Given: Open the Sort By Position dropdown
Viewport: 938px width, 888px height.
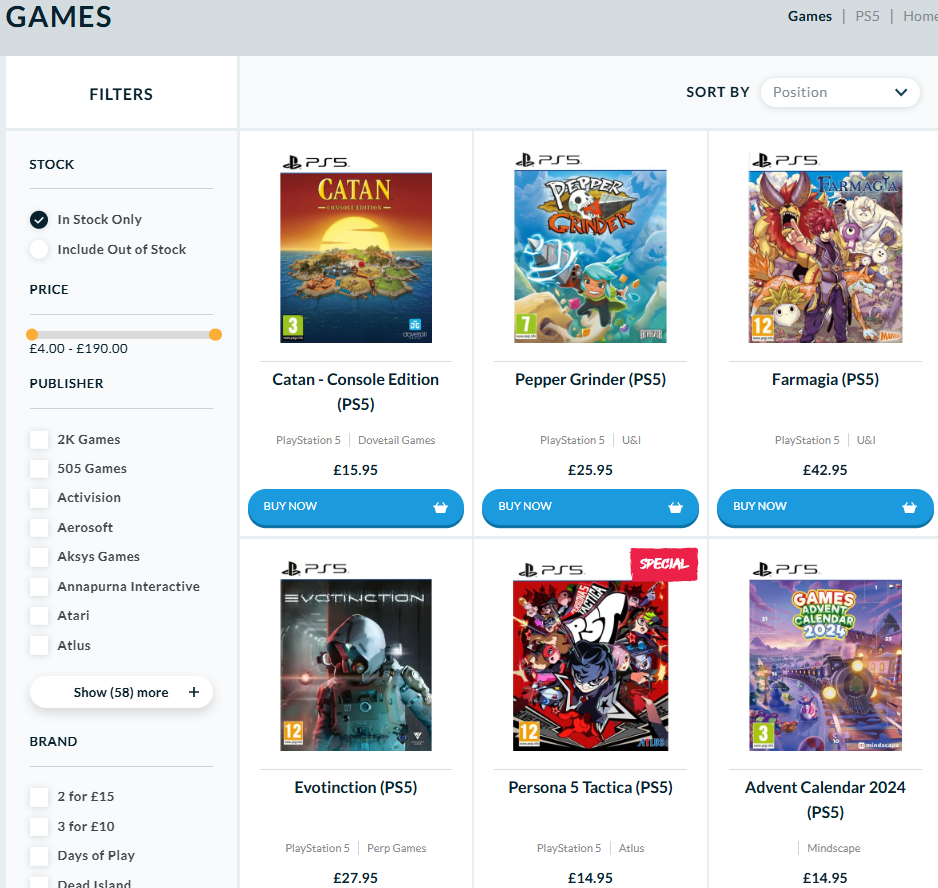Looking at the screenshot, I should (x=840, y=92).
